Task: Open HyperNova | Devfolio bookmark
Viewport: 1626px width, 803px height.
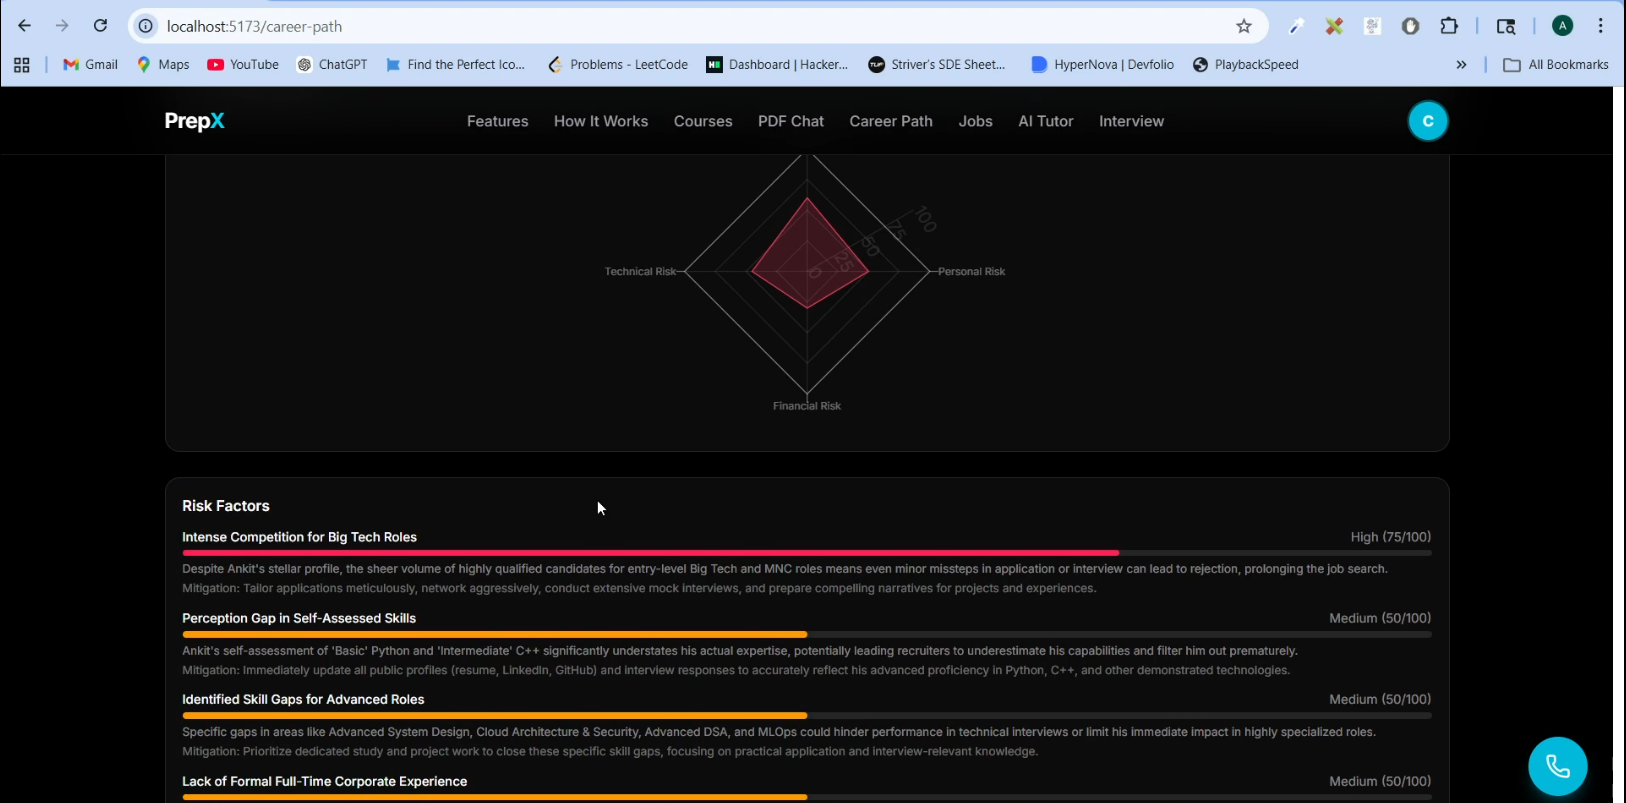Action: pos(1103,65)
